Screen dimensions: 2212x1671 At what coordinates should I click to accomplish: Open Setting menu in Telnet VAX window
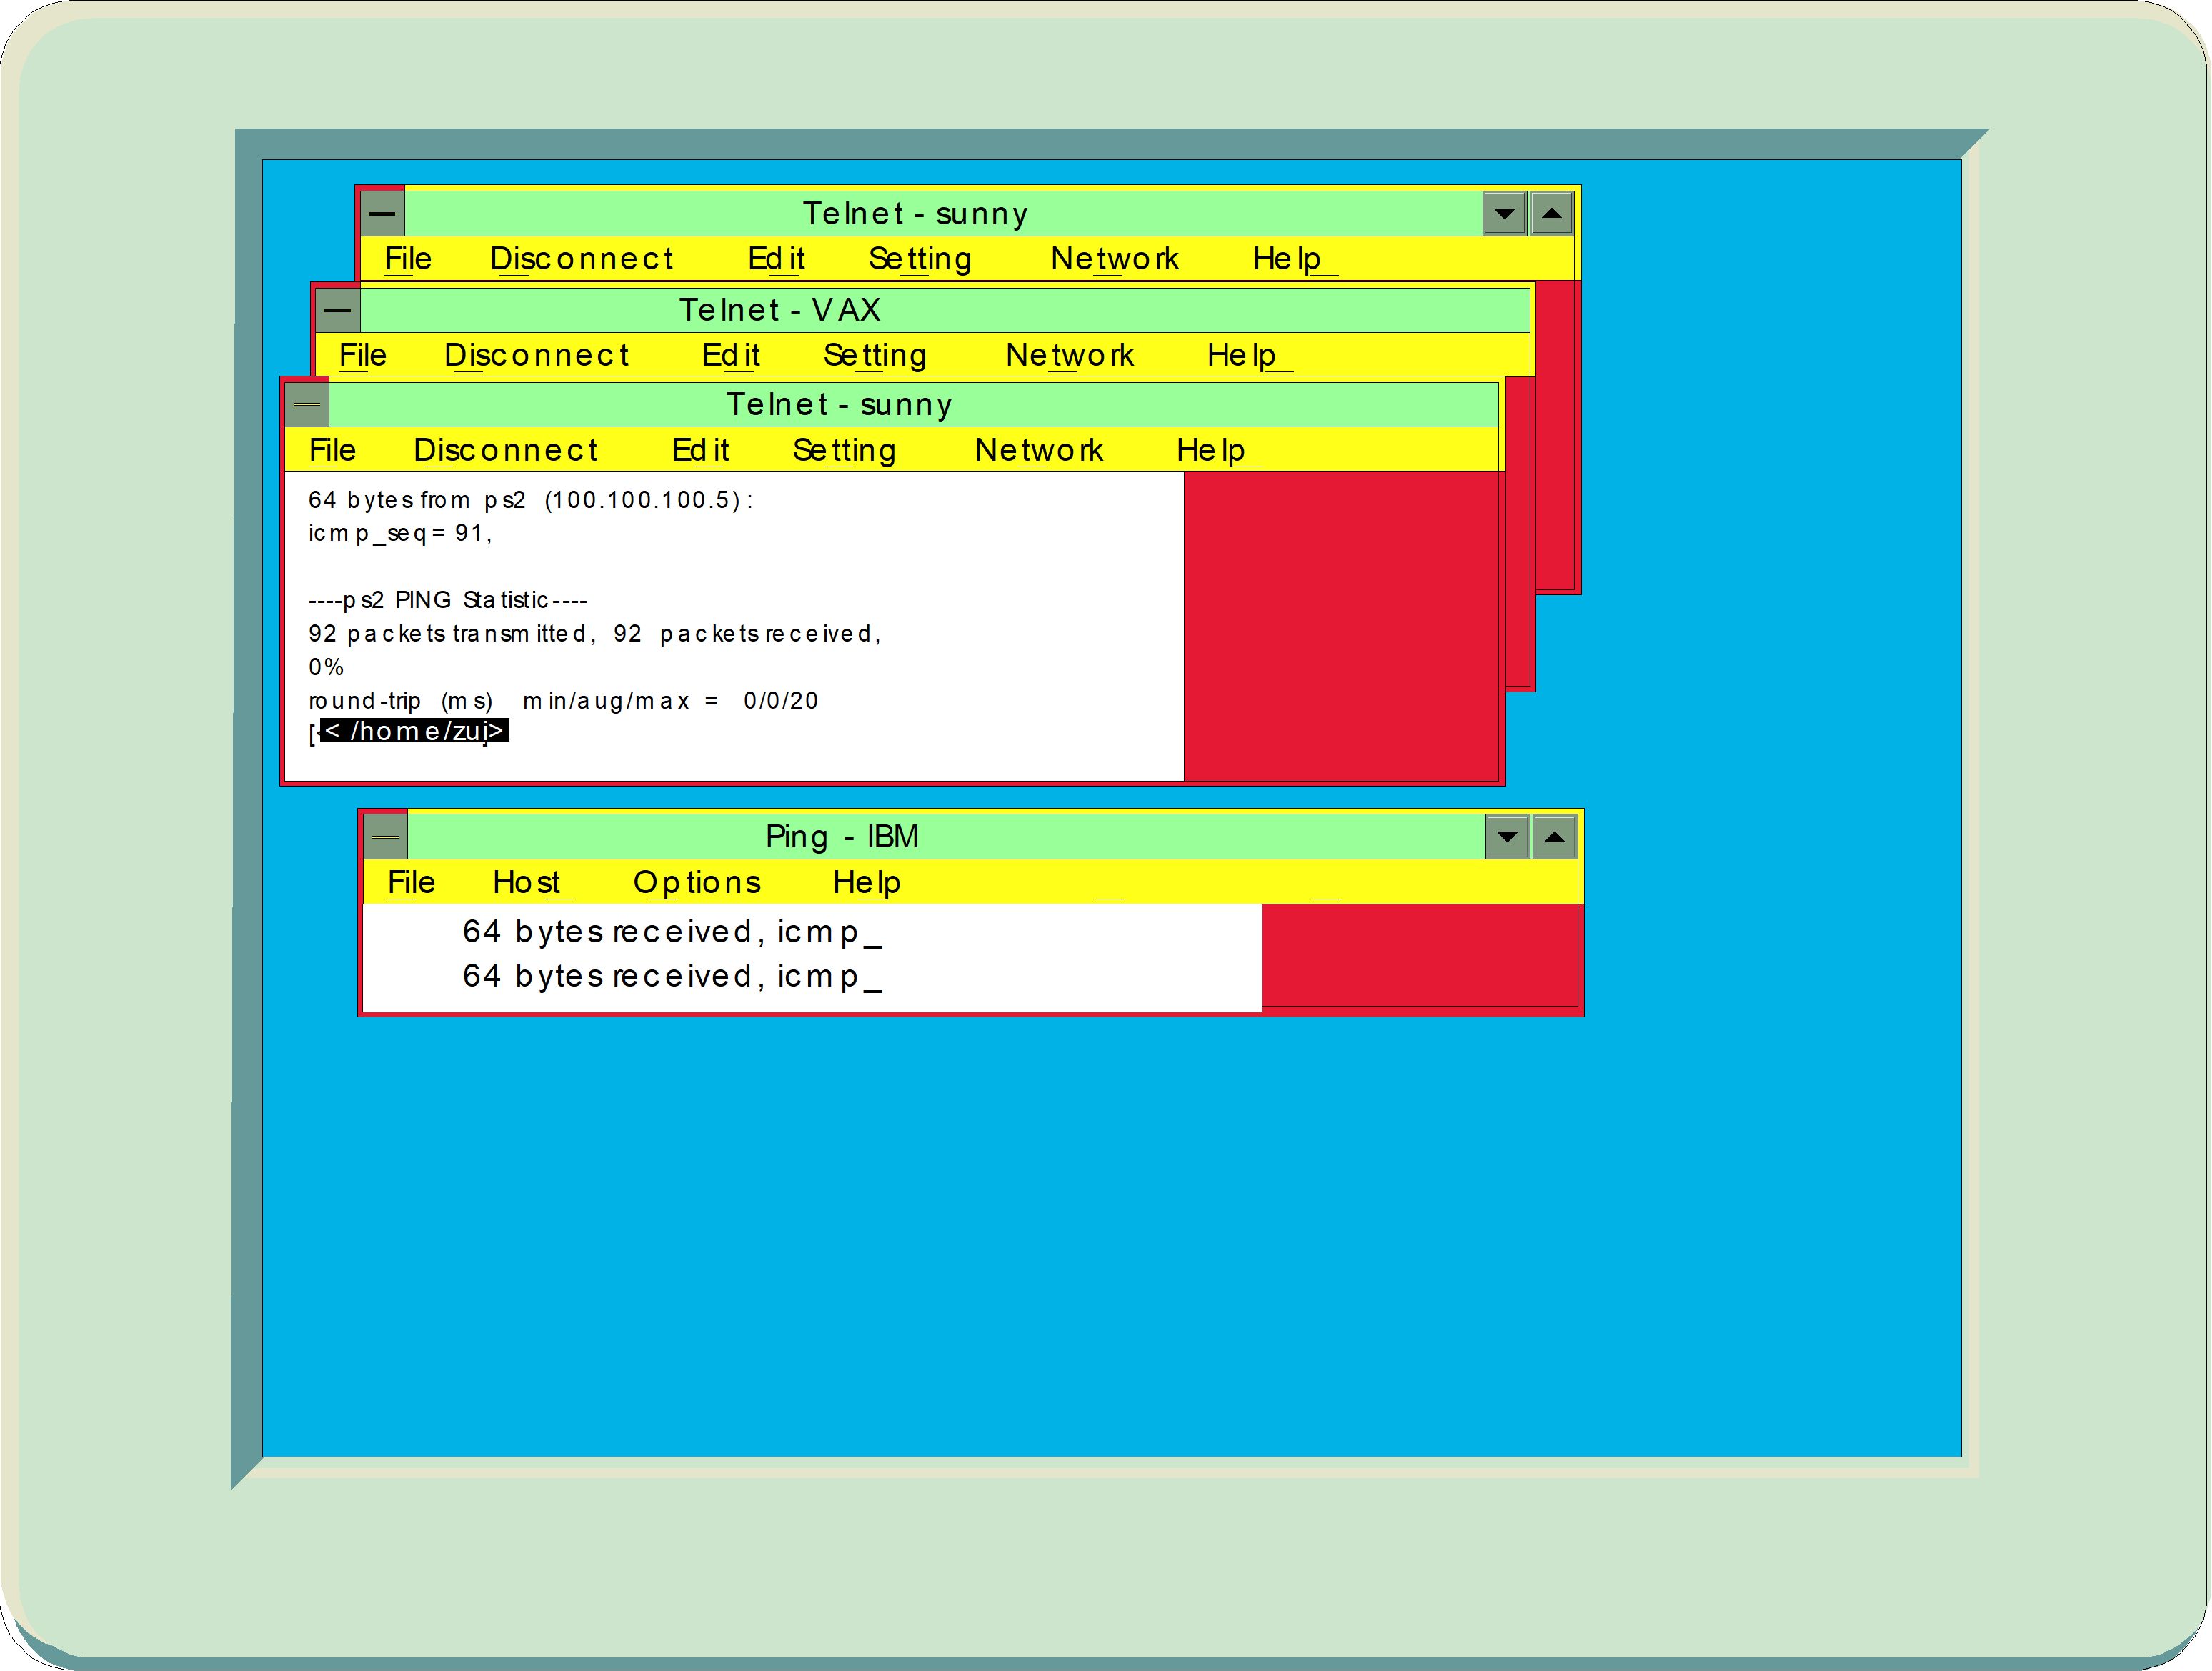tap(874, 356)
